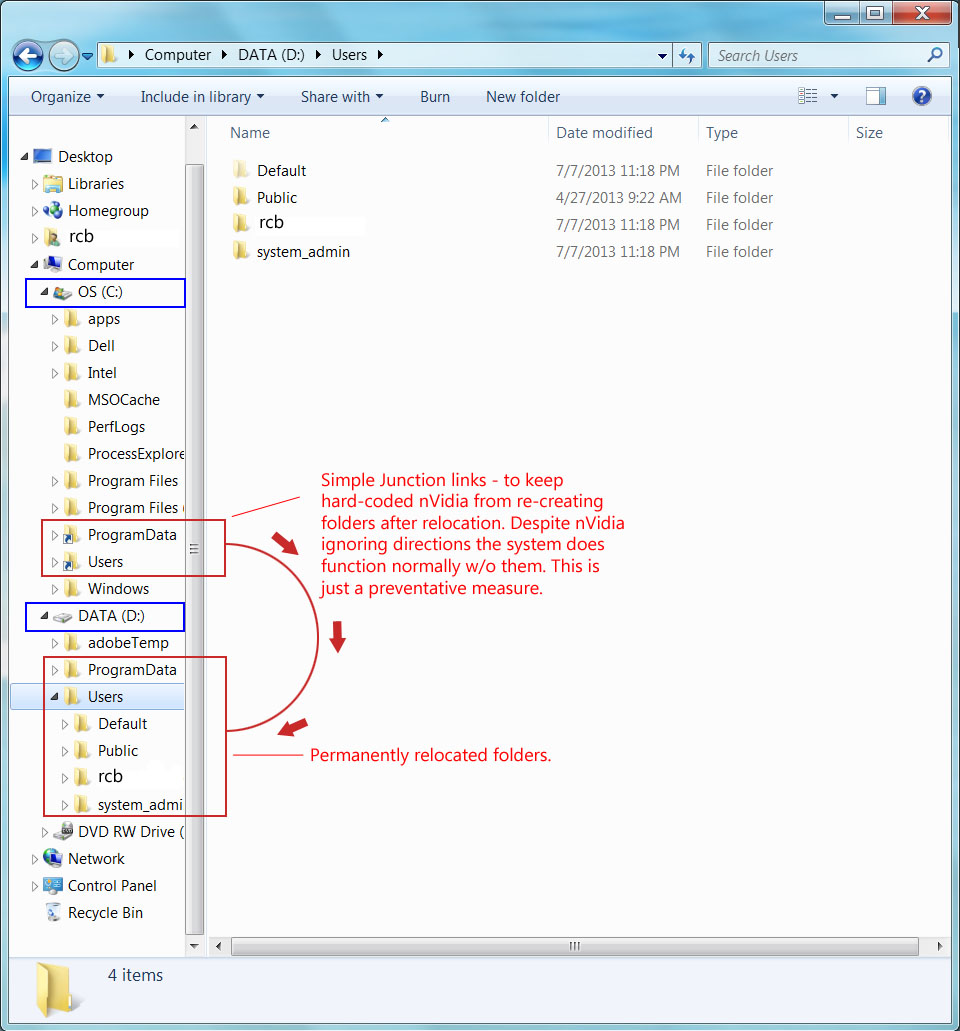960x1031 pixels.
Task: Open the previous locations dropdown in address bar
Action: [662, 56]
